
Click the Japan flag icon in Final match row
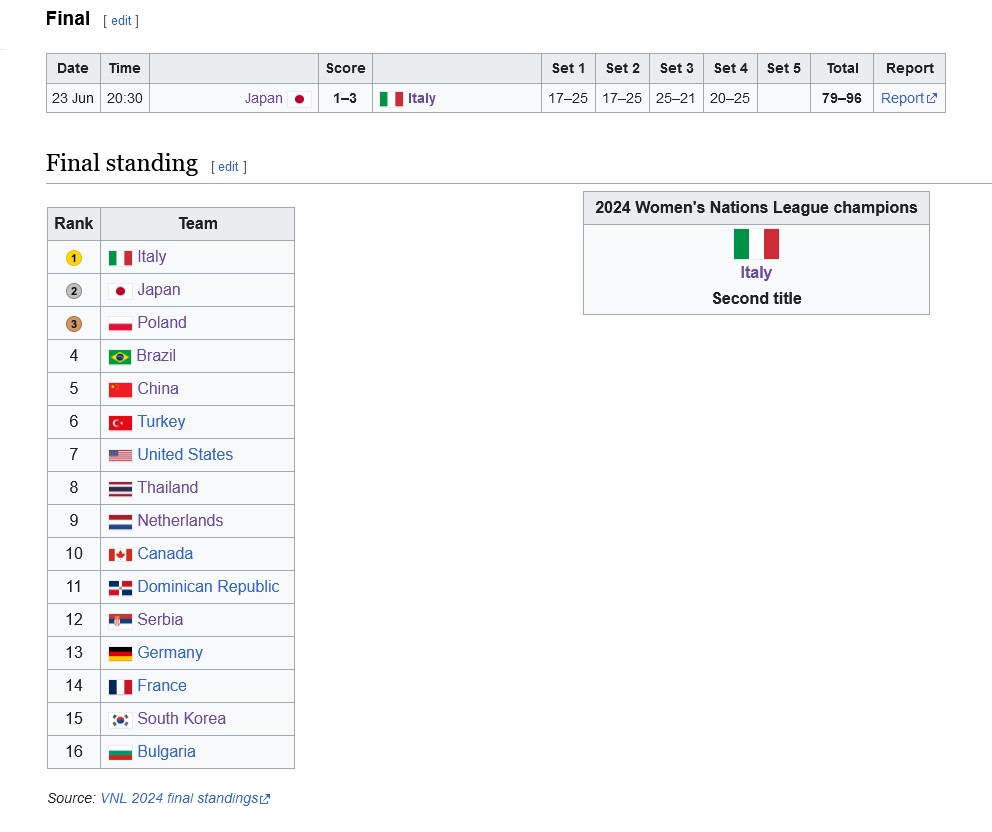click(299, 99)
